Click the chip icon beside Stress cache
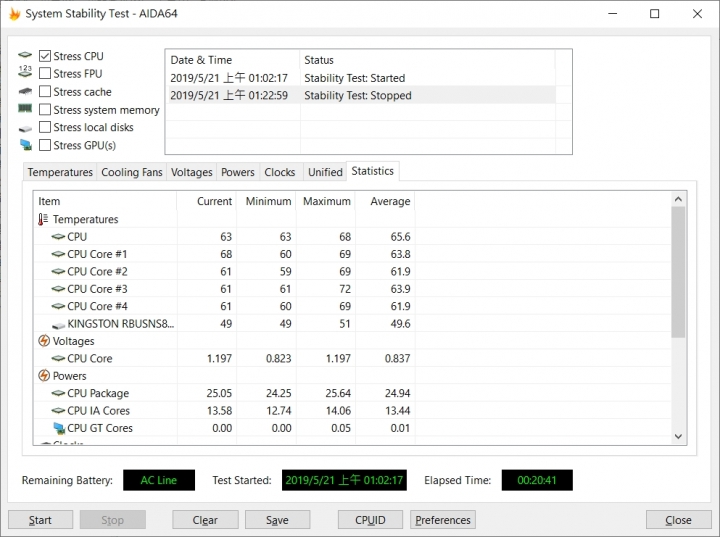The image size is (720, 537). coord(25,91)
